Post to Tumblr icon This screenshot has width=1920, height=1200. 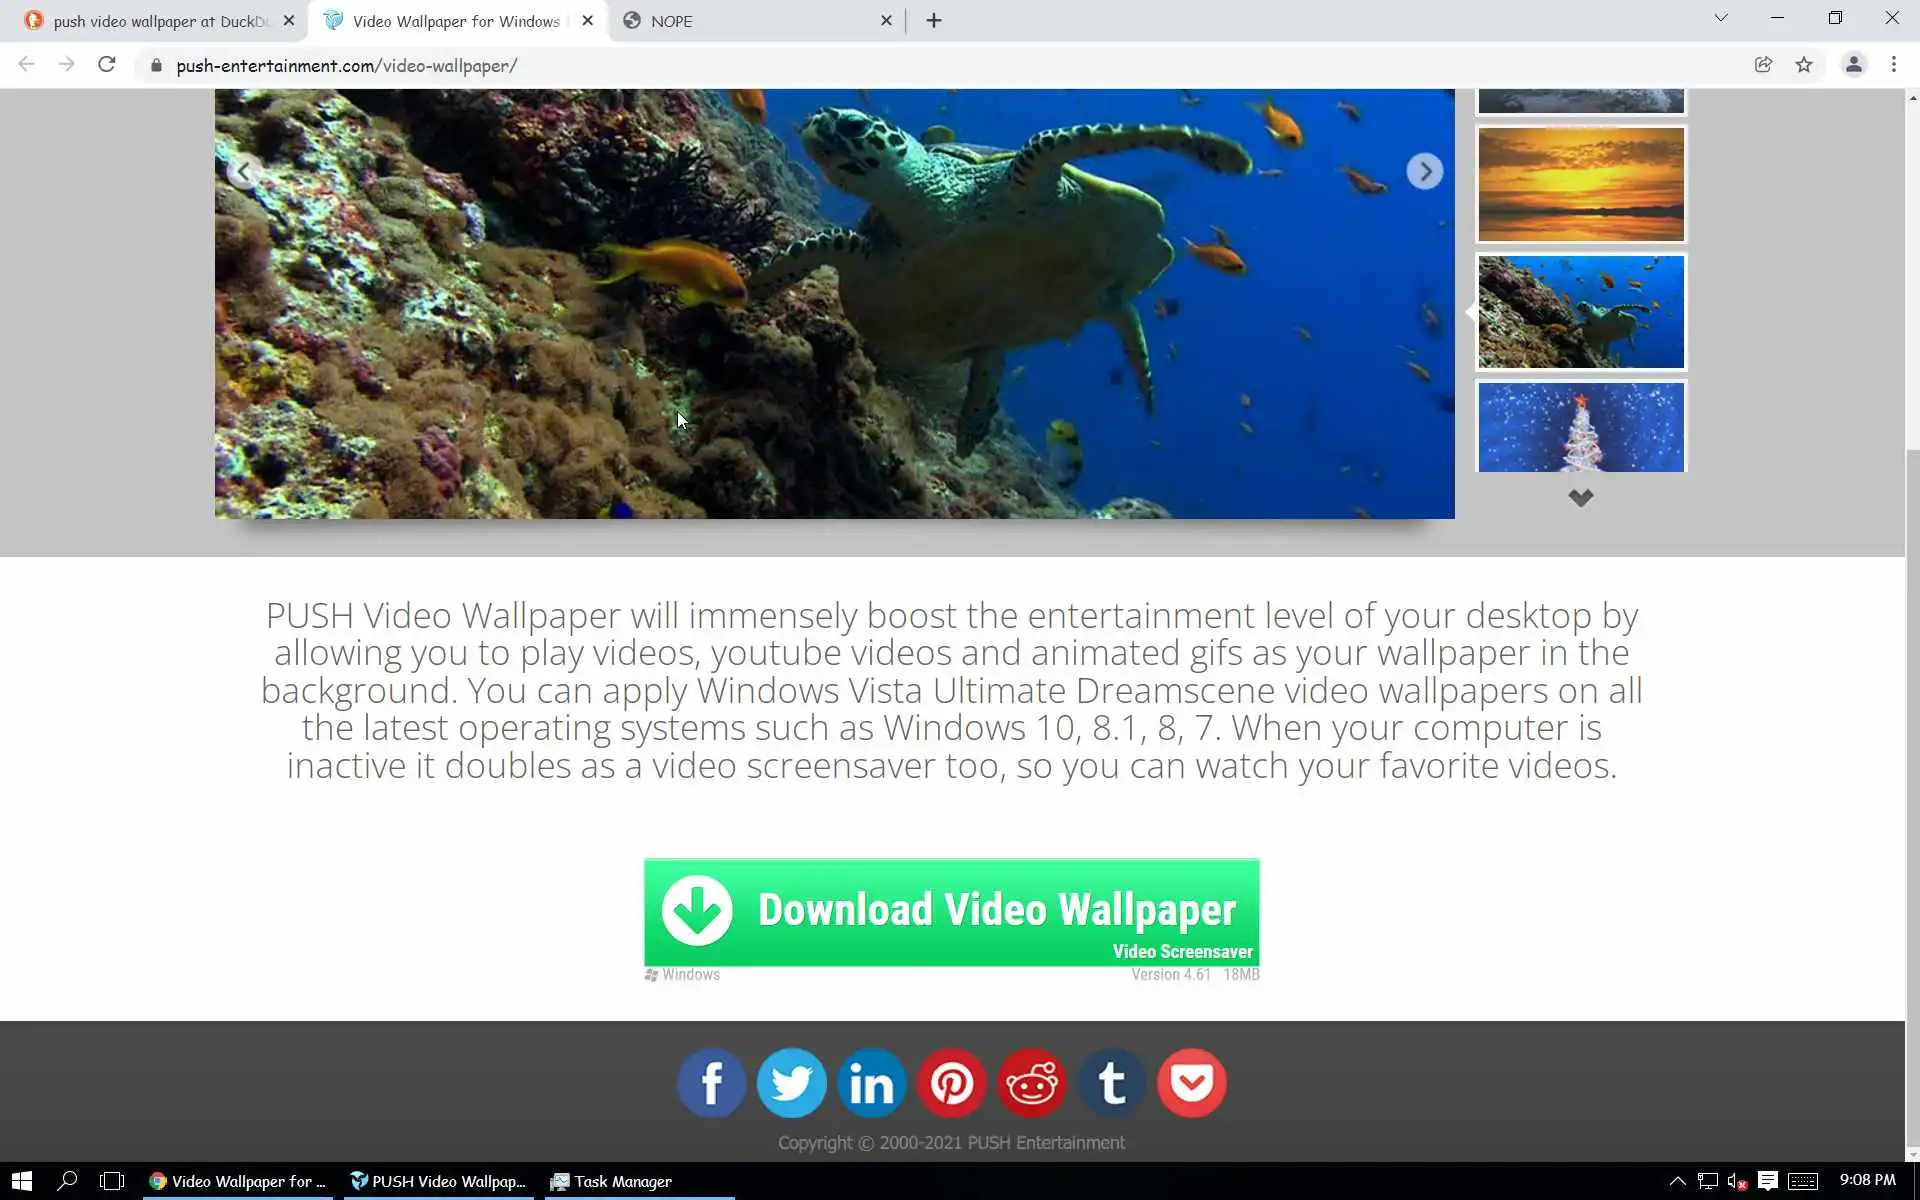tap(1111, 1083)
